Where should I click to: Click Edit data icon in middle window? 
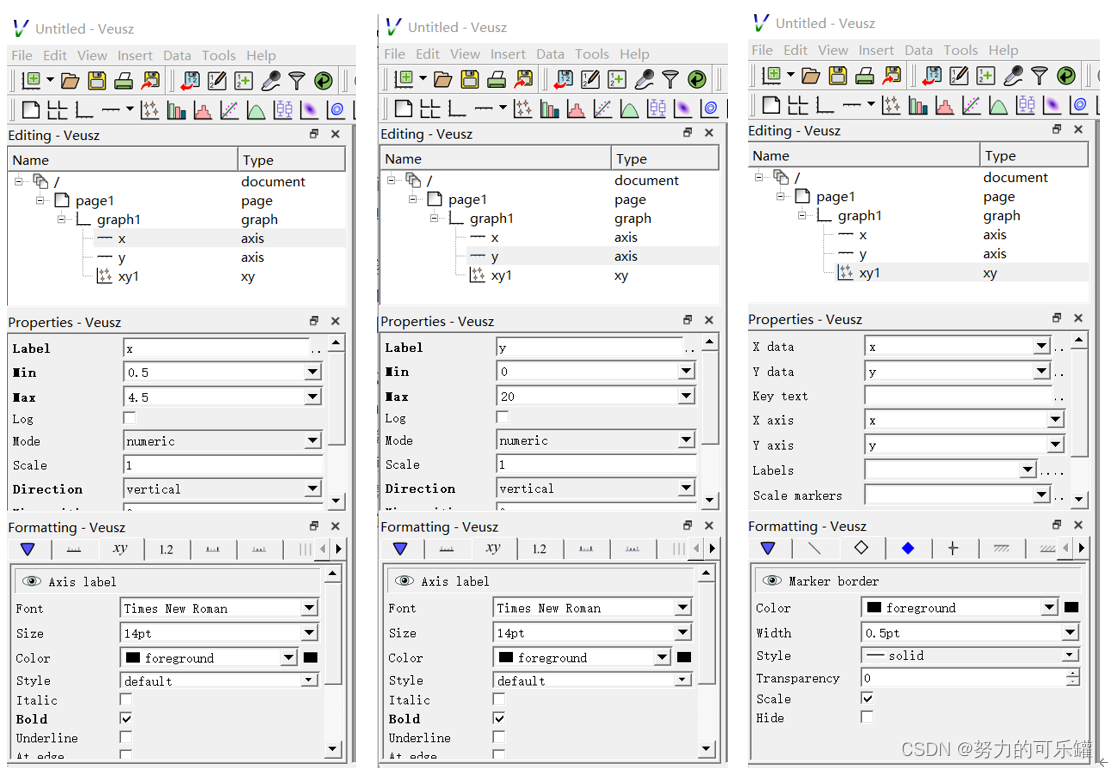(590, 79)
